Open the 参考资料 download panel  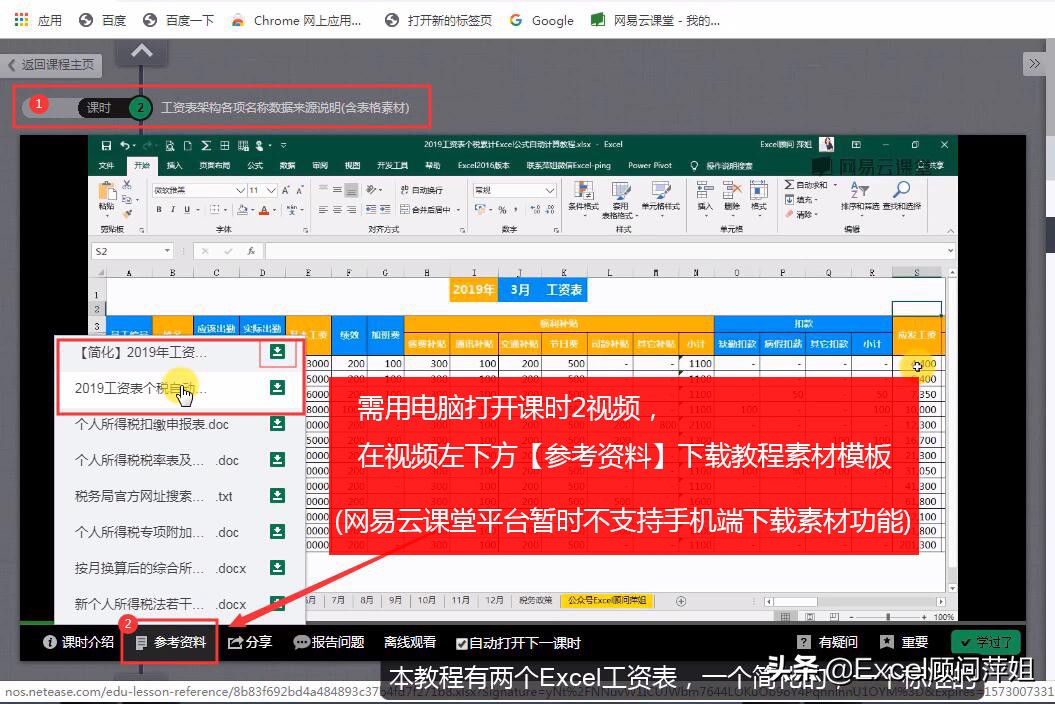(169, 642)
